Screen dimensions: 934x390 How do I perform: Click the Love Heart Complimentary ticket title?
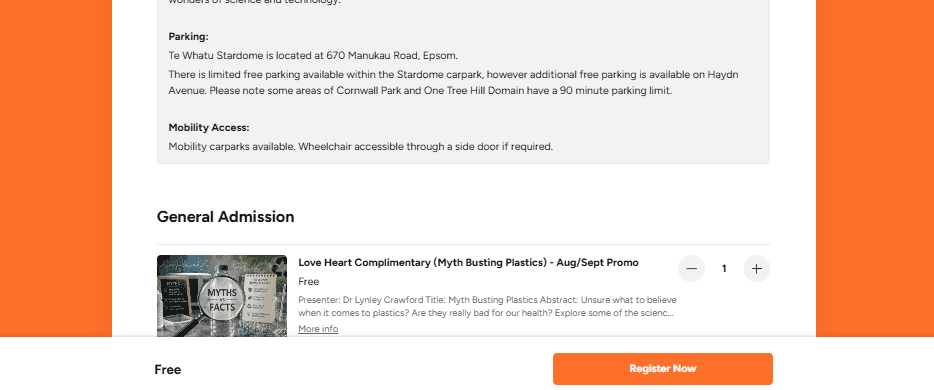pos(468,263)
